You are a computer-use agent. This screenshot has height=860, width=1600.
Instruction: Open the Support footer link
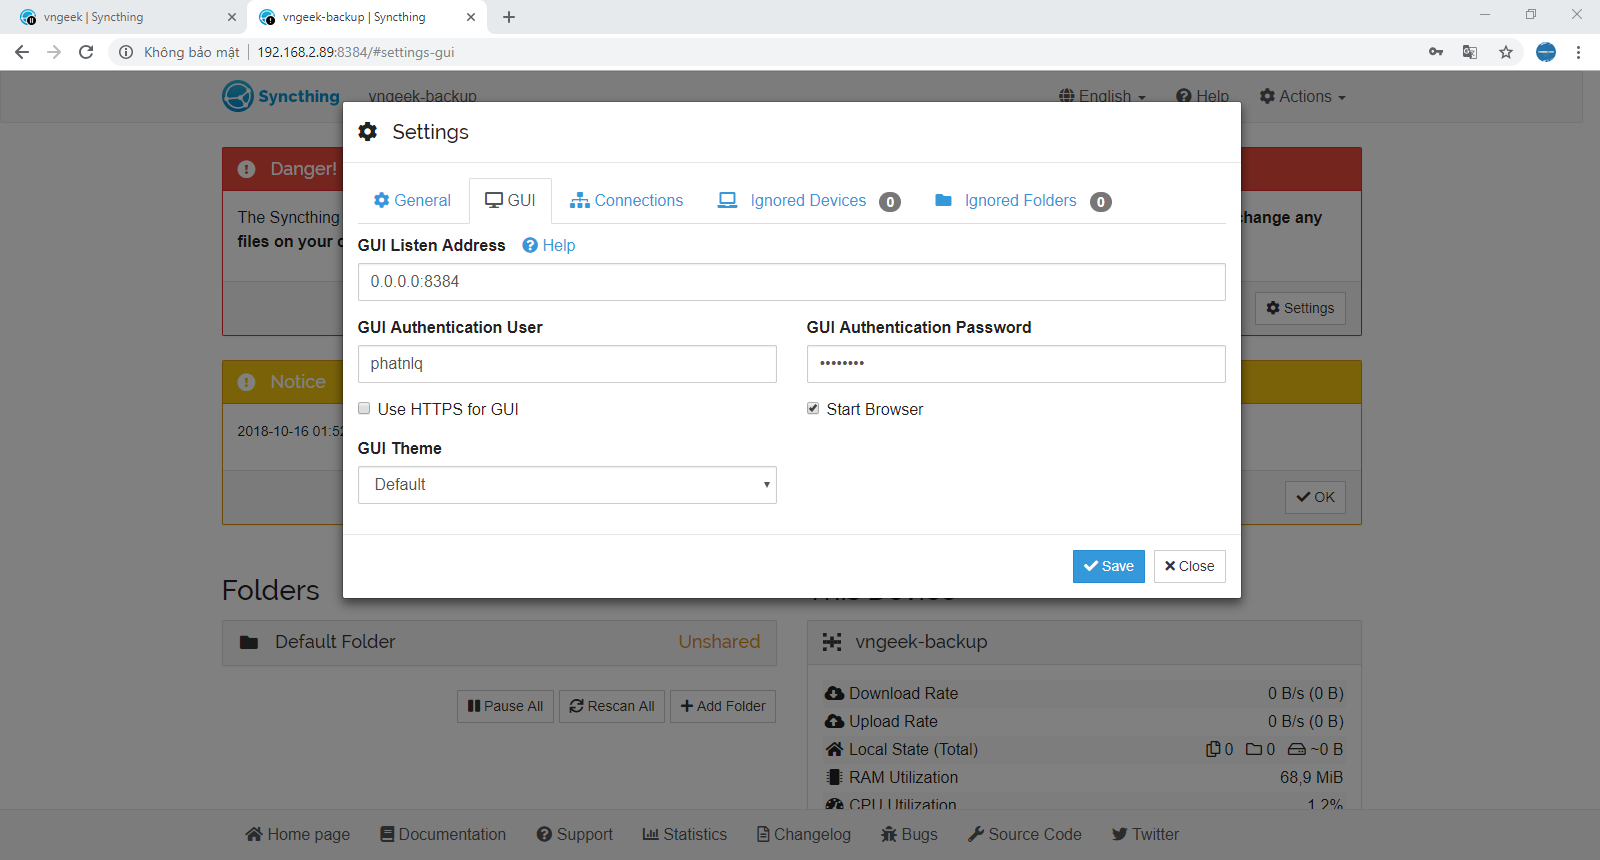tap(575, 834)
